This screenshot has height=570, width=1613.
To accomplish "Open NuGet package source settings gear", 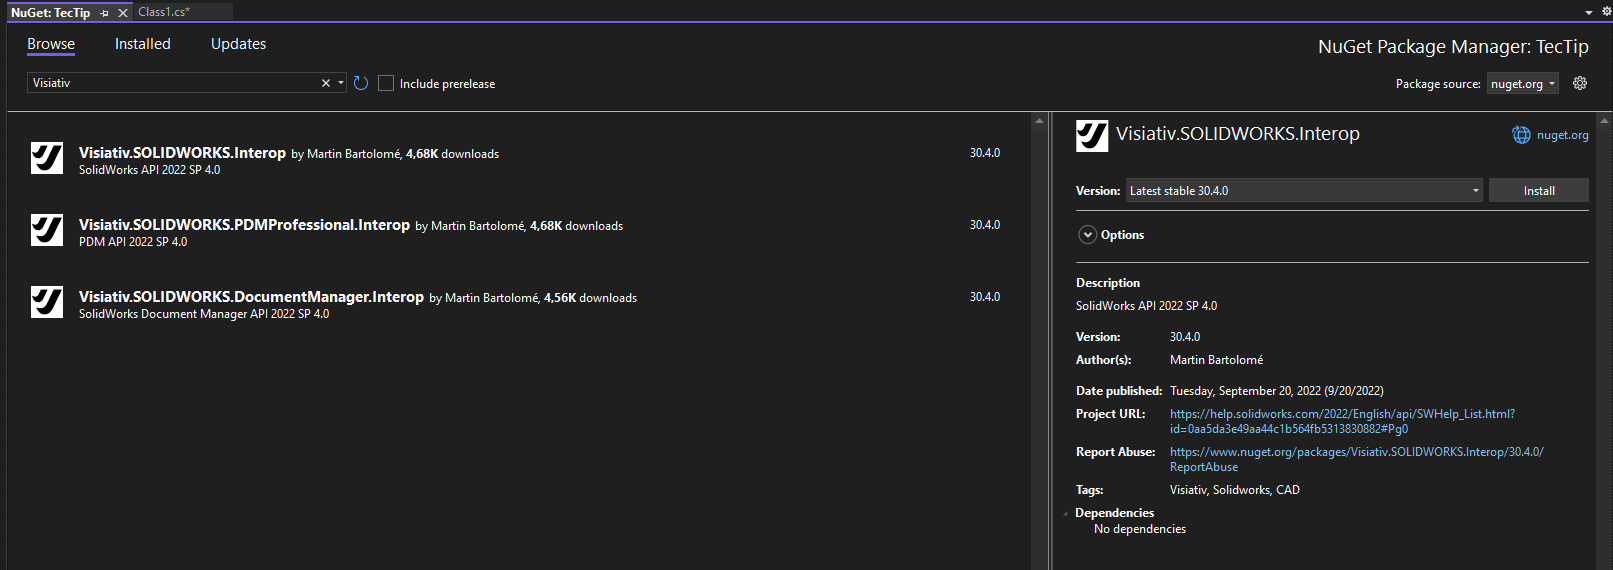I will tap(1580, 83).
